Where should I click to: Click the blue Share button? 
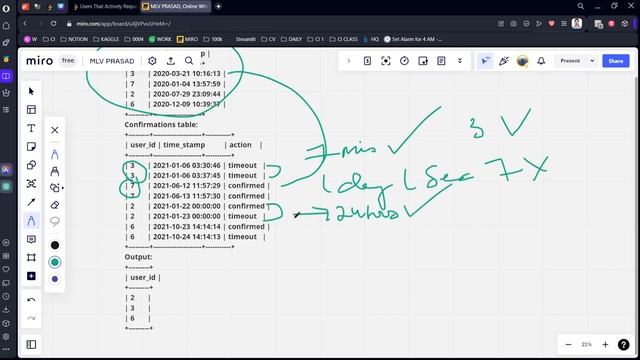pyautogui.click(x=616, y=61)
